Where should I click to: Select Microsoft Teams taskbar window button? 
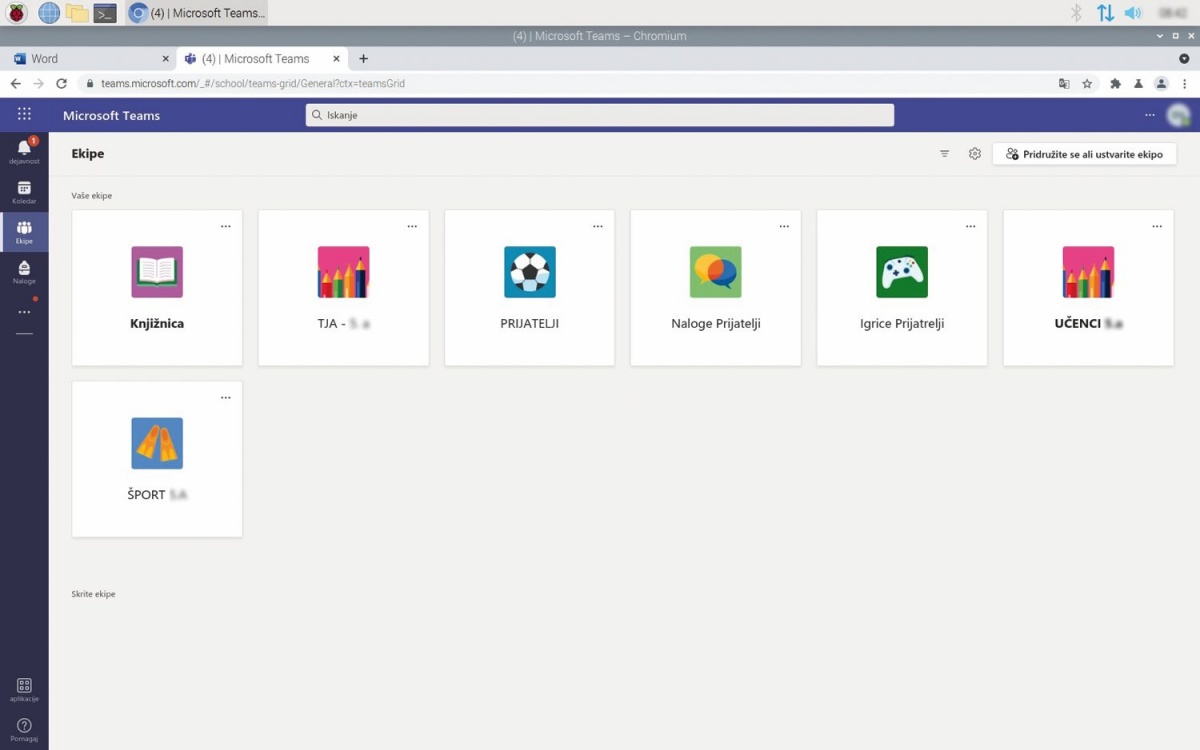pyautogui.click(x=198, y=13)
